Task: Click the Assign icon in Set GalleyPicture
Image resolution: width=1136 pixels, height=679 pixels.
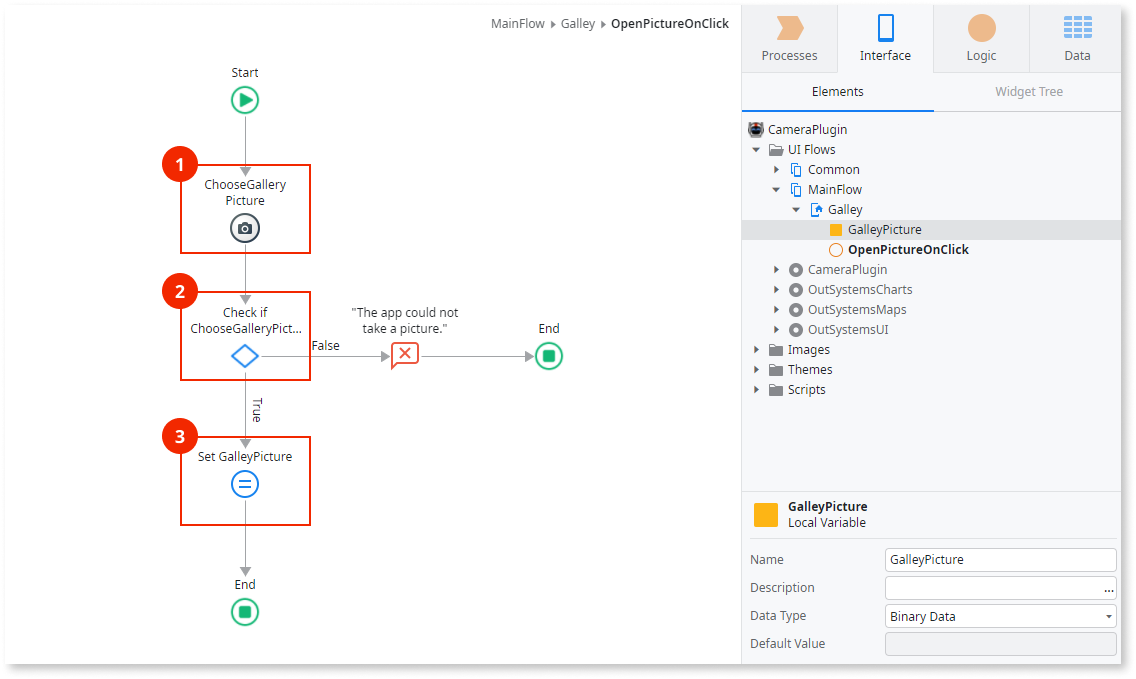Action: coord(245,484)
